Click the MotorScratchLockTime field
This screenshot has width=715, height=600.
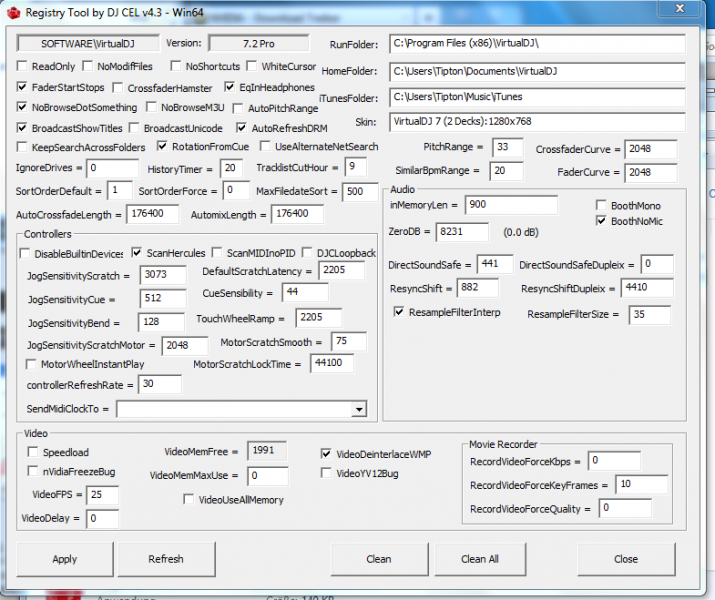tap(332, 363)
